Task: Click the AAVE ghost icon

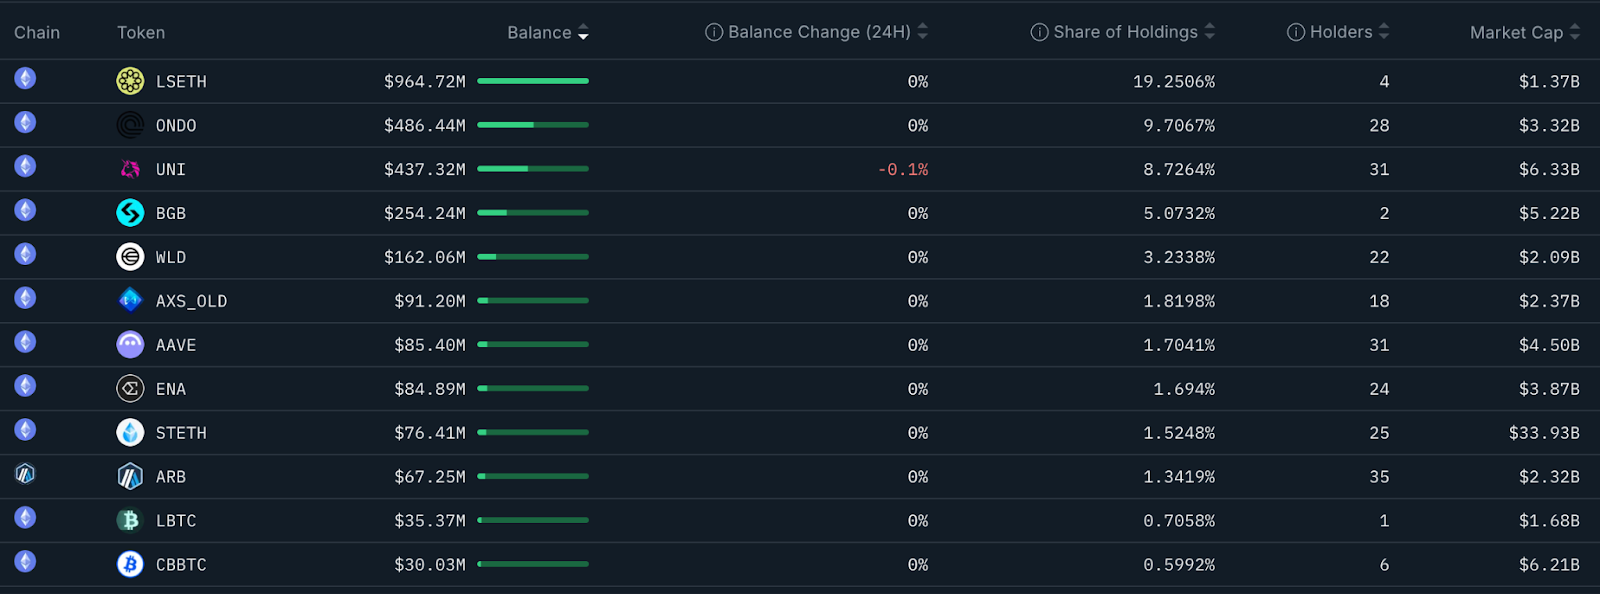Action: click(x=130, y=345)
